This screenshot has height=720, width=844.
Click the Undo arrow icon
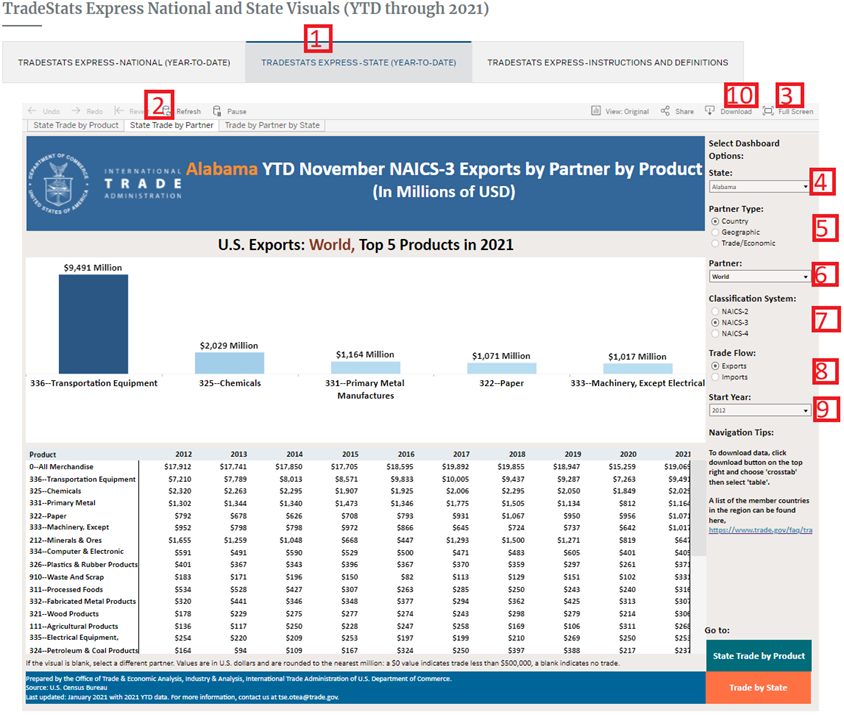tap(32, 111)
